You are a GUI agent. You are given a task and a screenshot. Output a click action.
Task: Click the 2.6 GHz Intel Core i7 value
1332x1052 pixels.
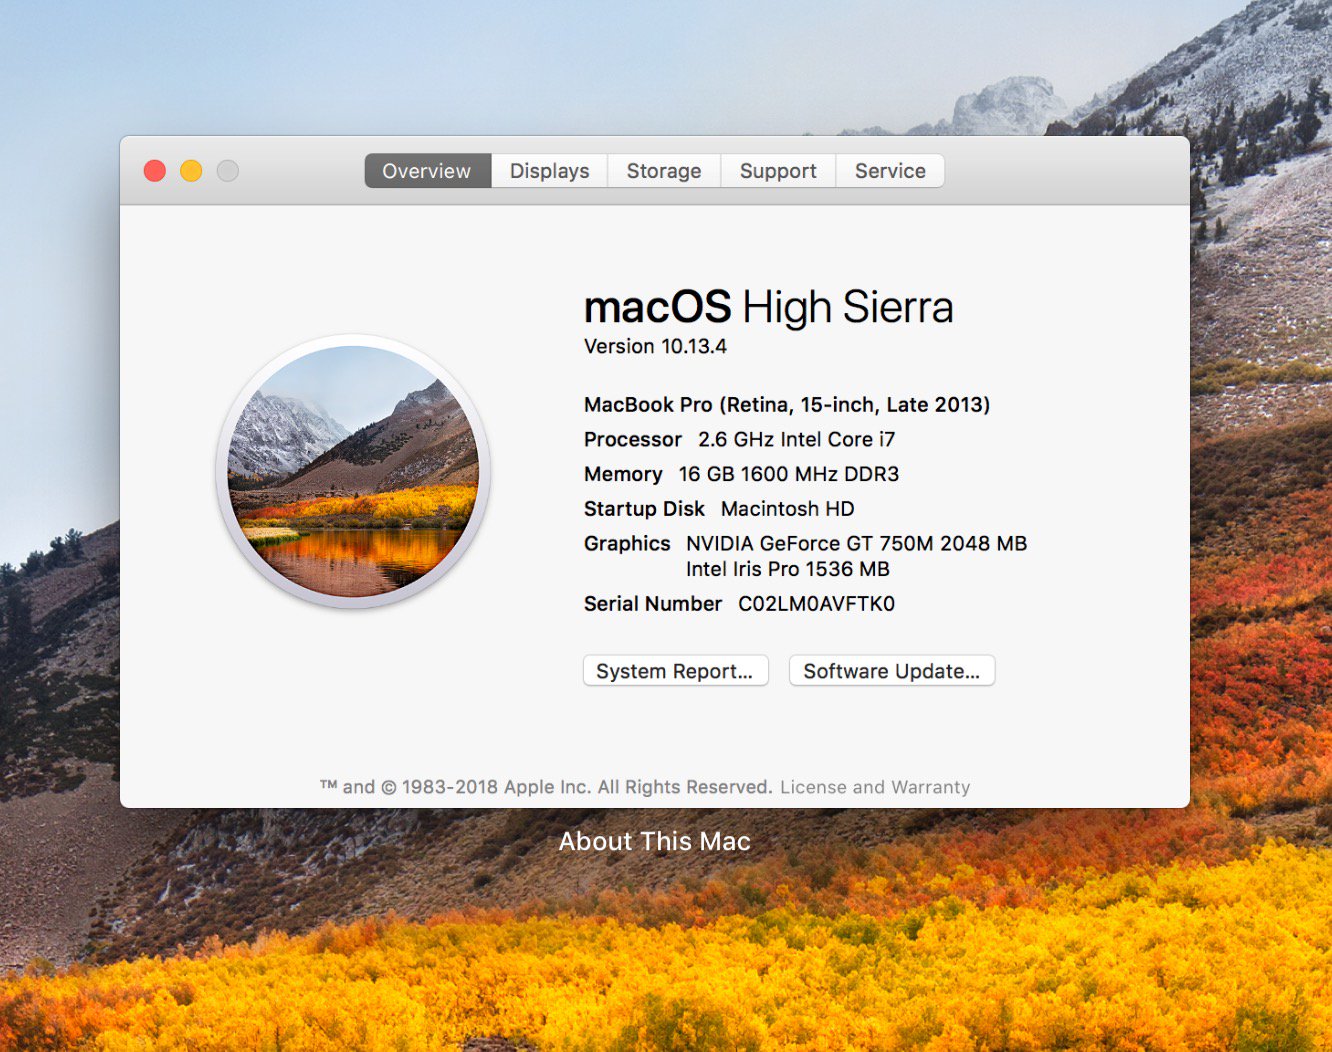pos(796,440)
